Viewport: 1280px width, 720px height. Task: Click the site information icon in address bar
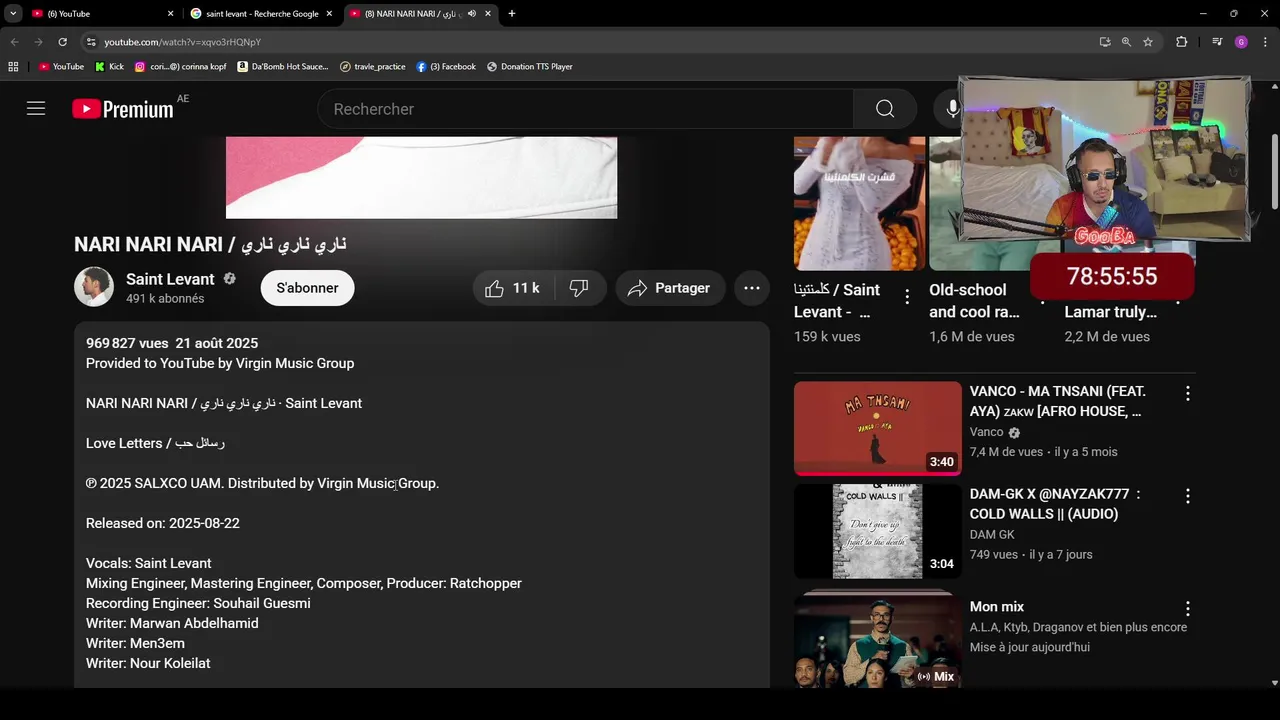click(x=91, y=42)
